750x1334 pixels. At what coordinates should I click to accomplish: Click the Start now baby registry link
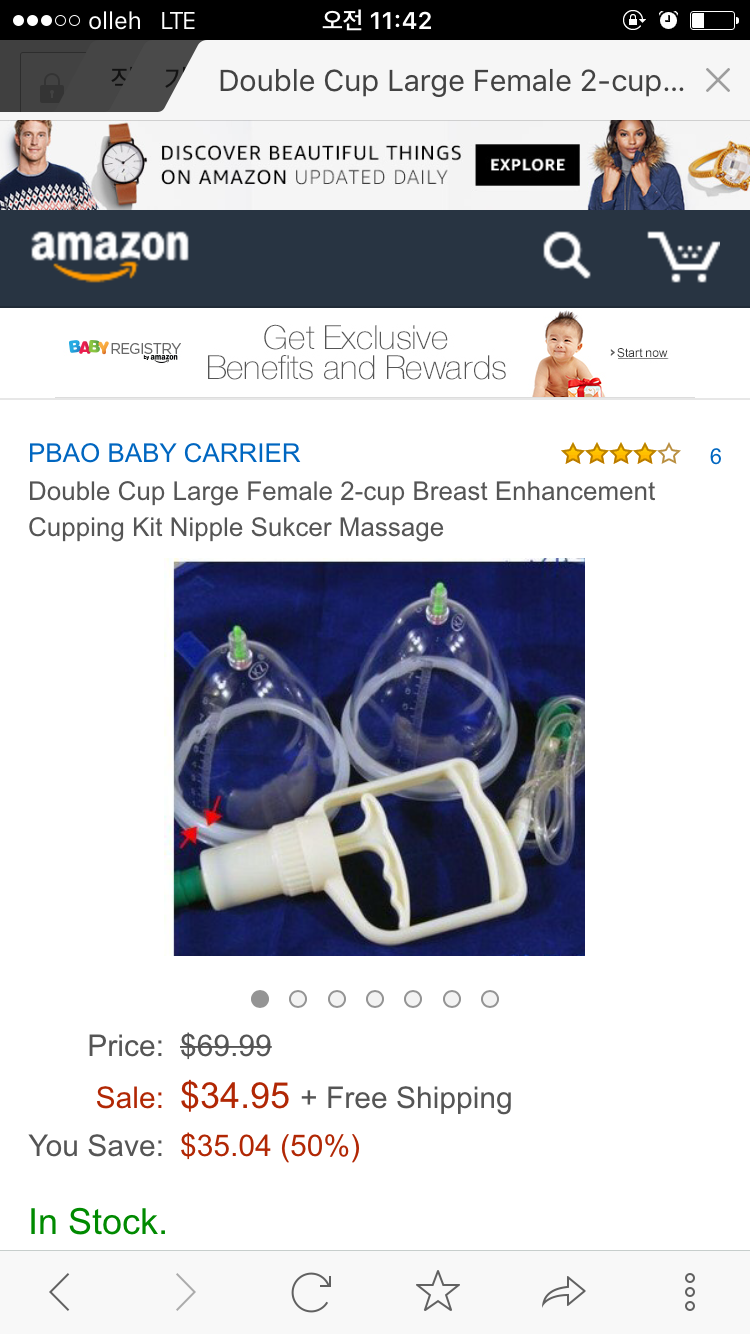[640, 353]
